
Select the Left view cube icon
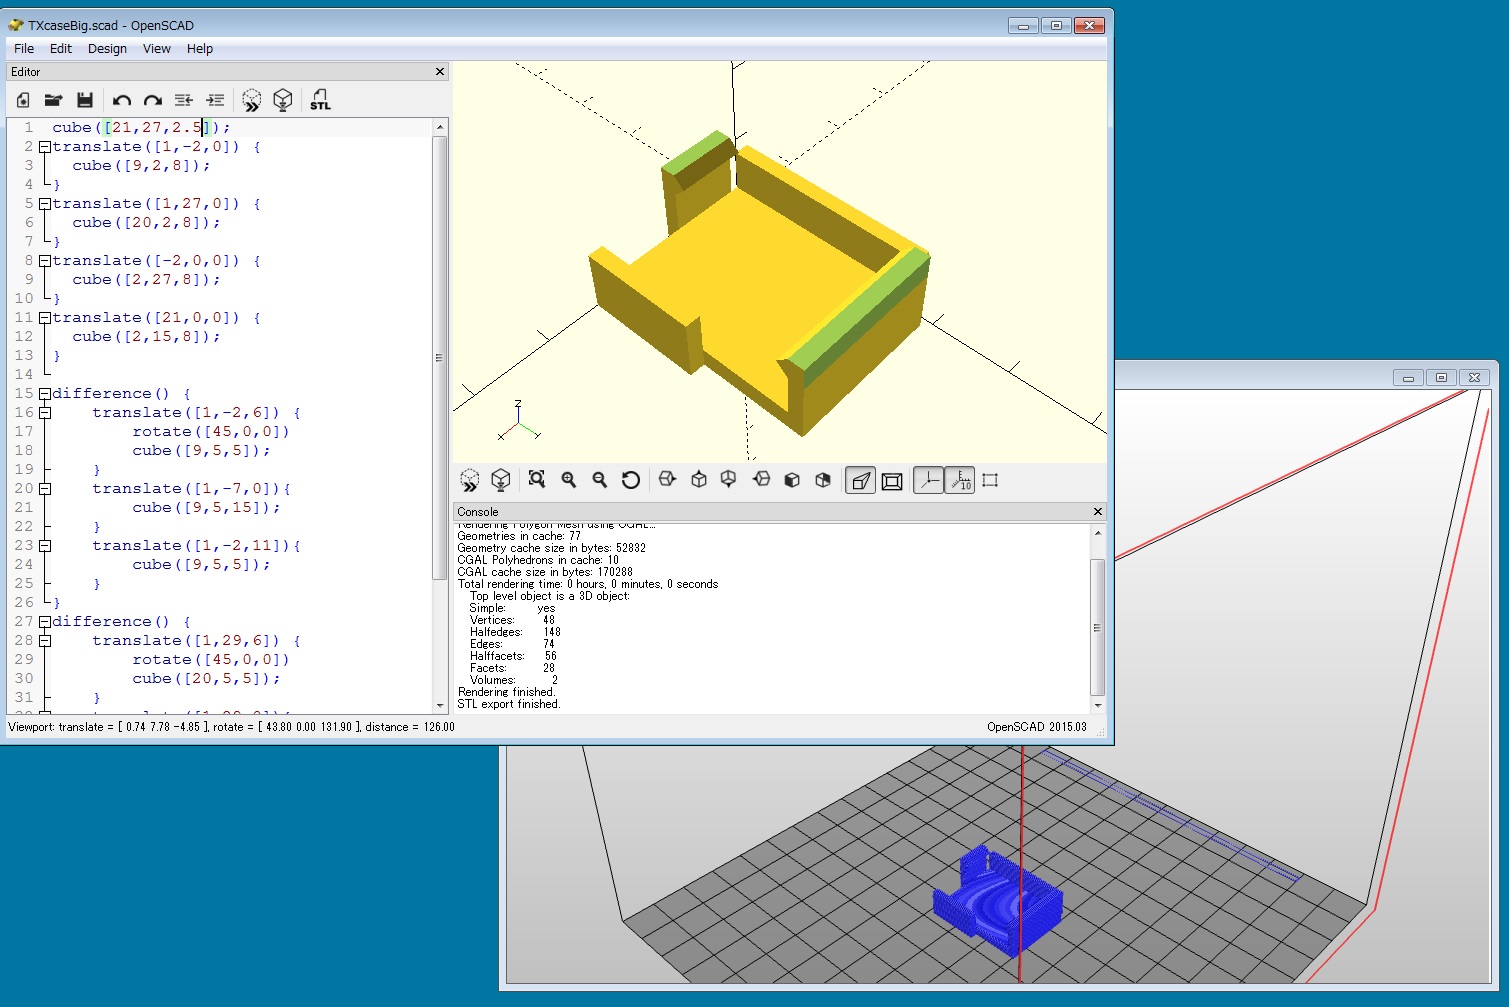(761, 480)
